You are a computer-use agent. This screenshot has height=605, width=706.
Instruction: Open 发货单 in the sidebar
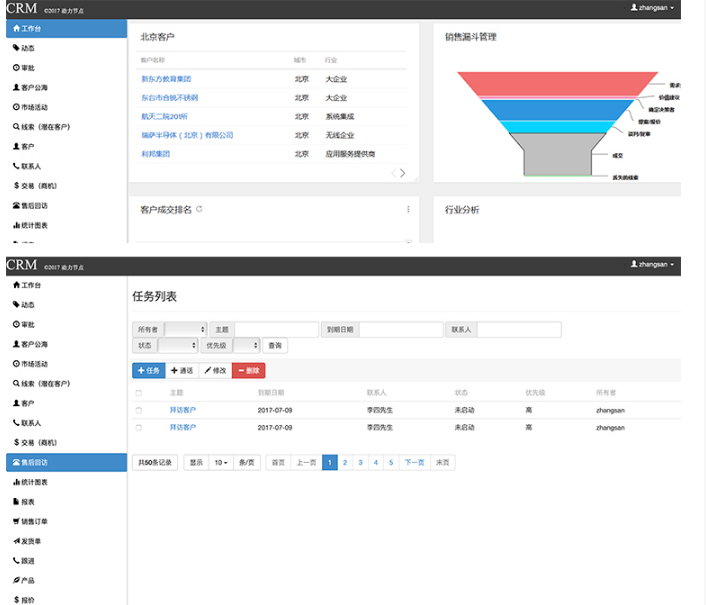coord(30,541)
